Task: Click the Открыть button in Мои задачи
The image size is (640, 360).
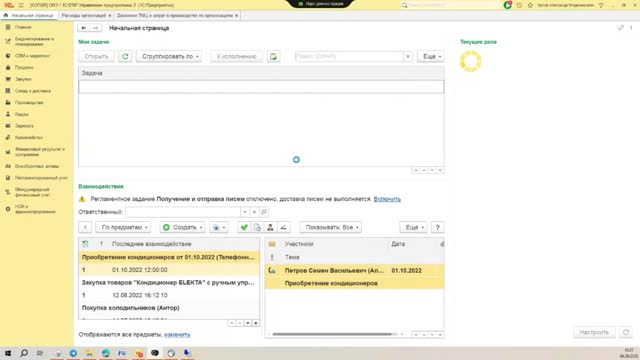Action: click(x=96, y=56)
